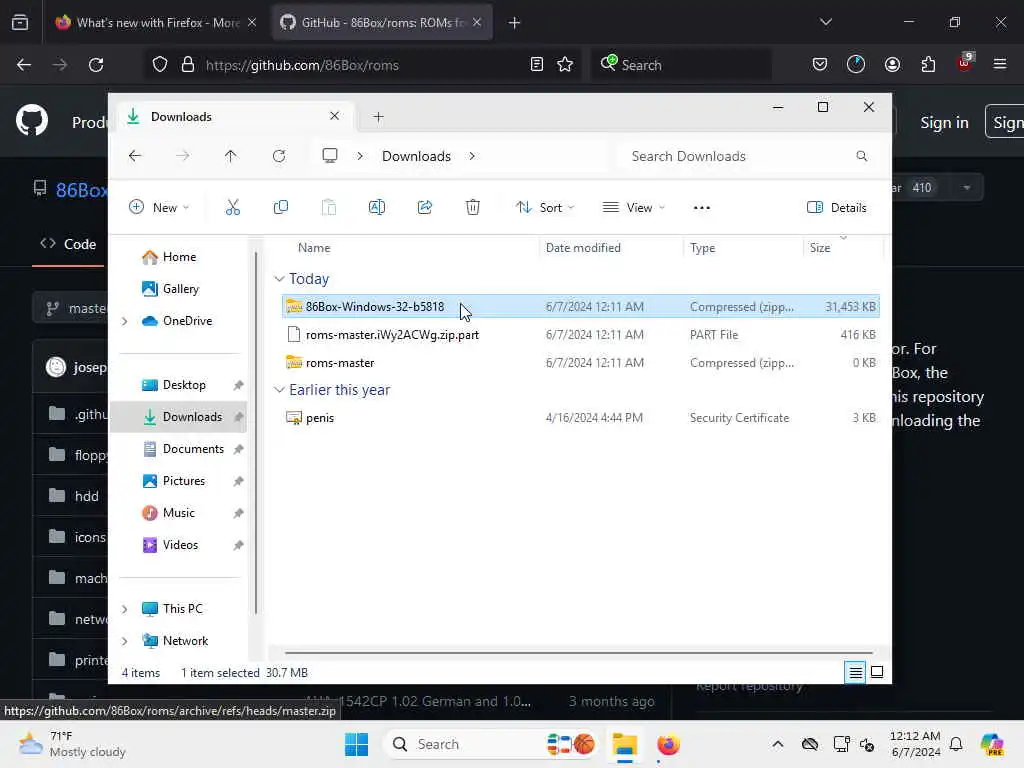Switch to What's new with Firefox tab
The width and height of the screenshot is (1024, 768).
click(x=157, y=23)
